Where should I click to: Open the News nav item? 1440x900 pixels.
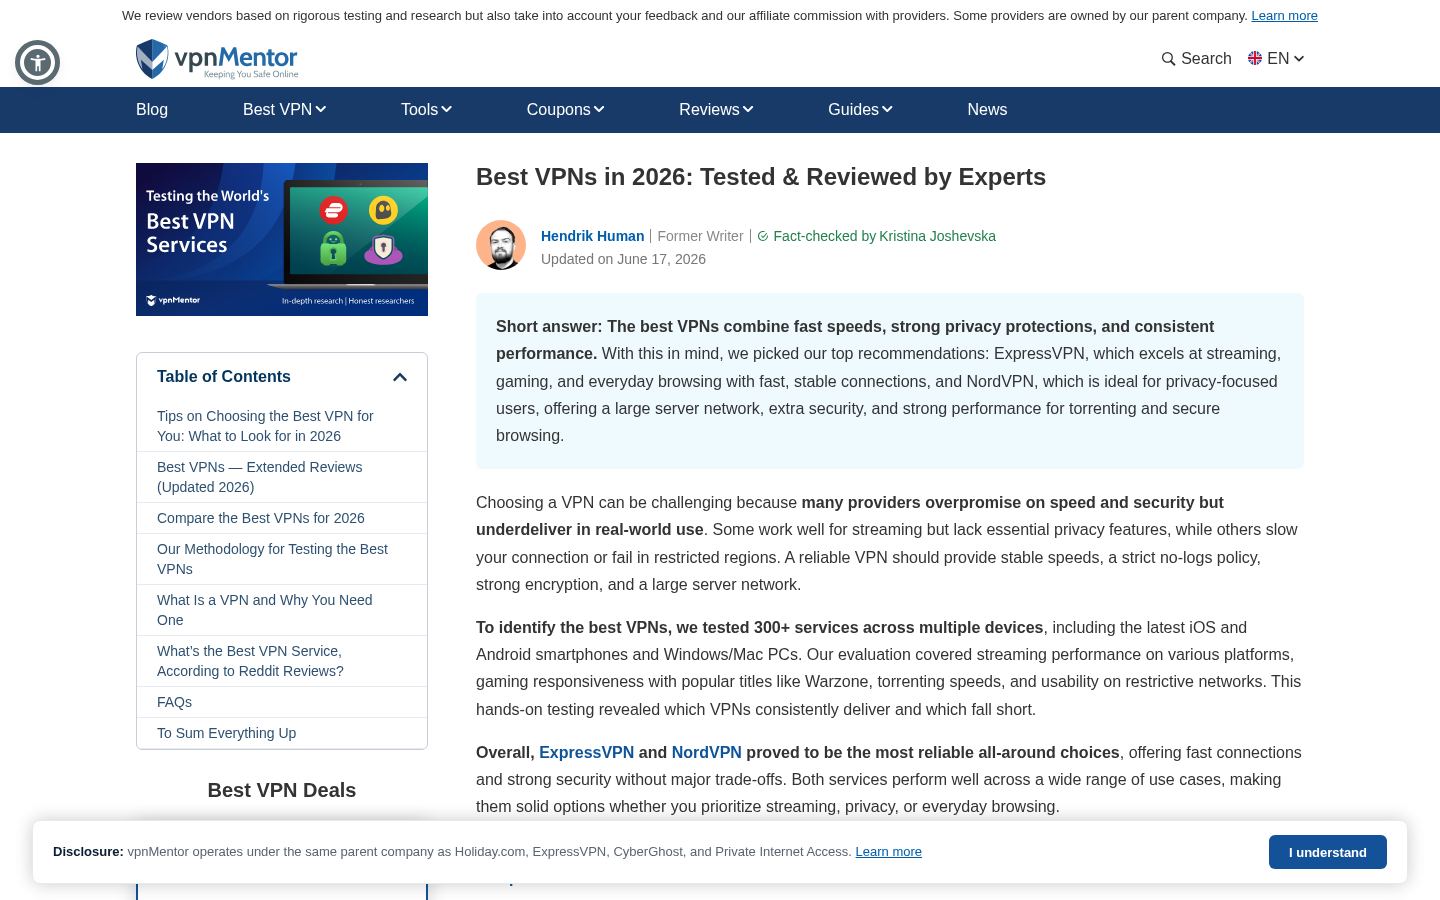pos(987,110)
